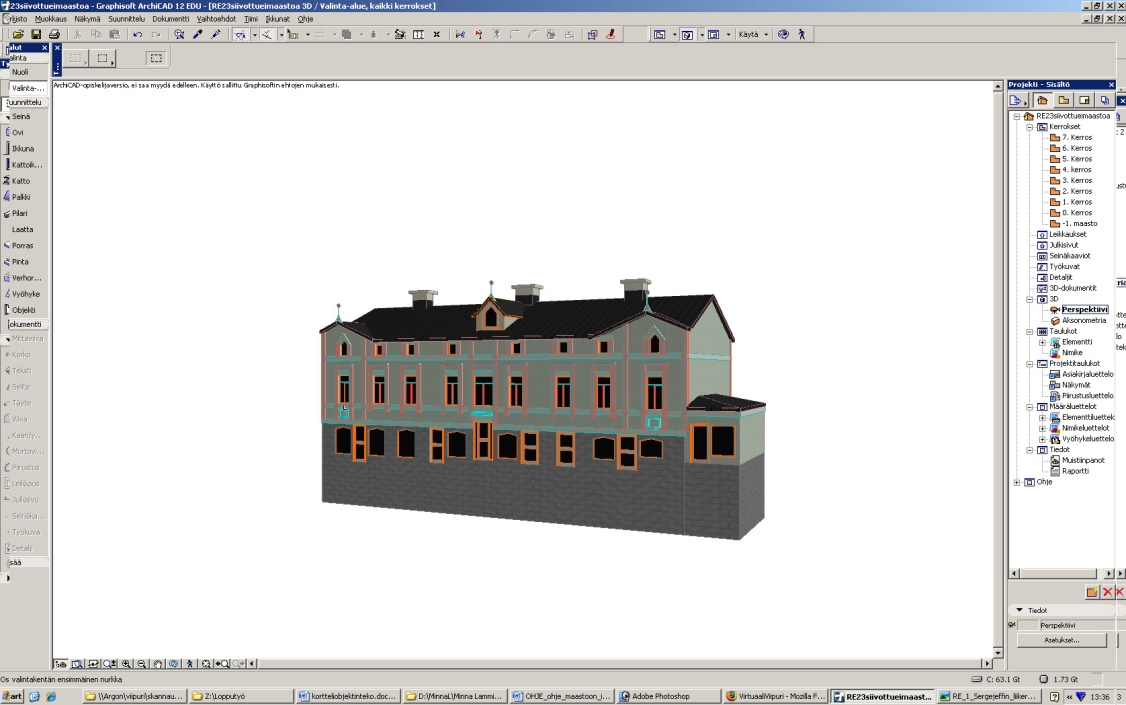
Task: Open the Käytä dropdown arrow
Action: point(766,34)
